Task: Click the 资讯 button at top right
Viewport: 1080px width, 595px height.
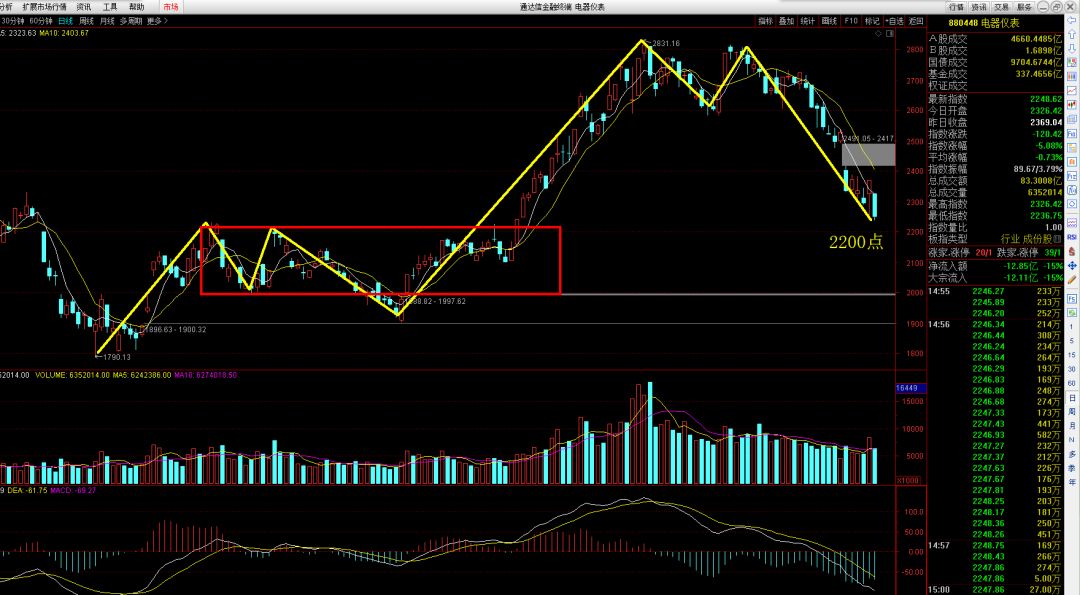Action: point(979,7)
